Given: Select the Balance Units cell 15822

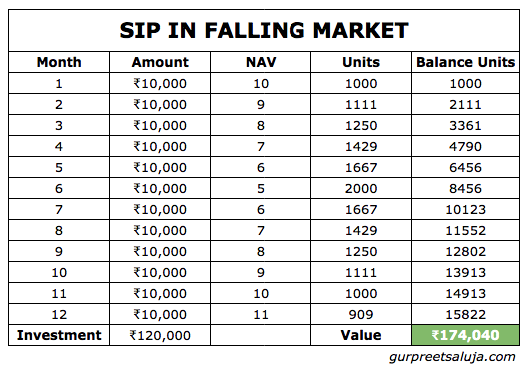Looking at the screenshot, I should (x=465, y=314).
